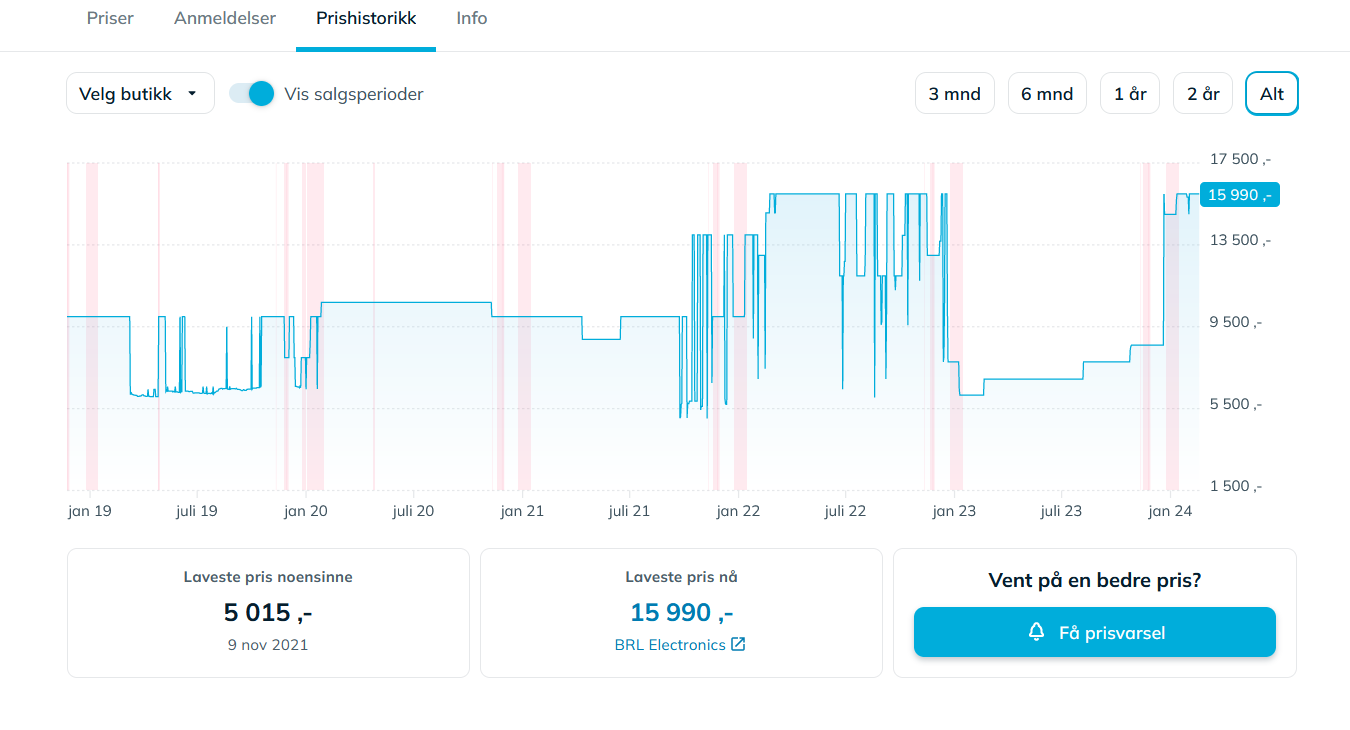
Task: Click the jan 24 axis label
Action: [x=1170, y=511]
